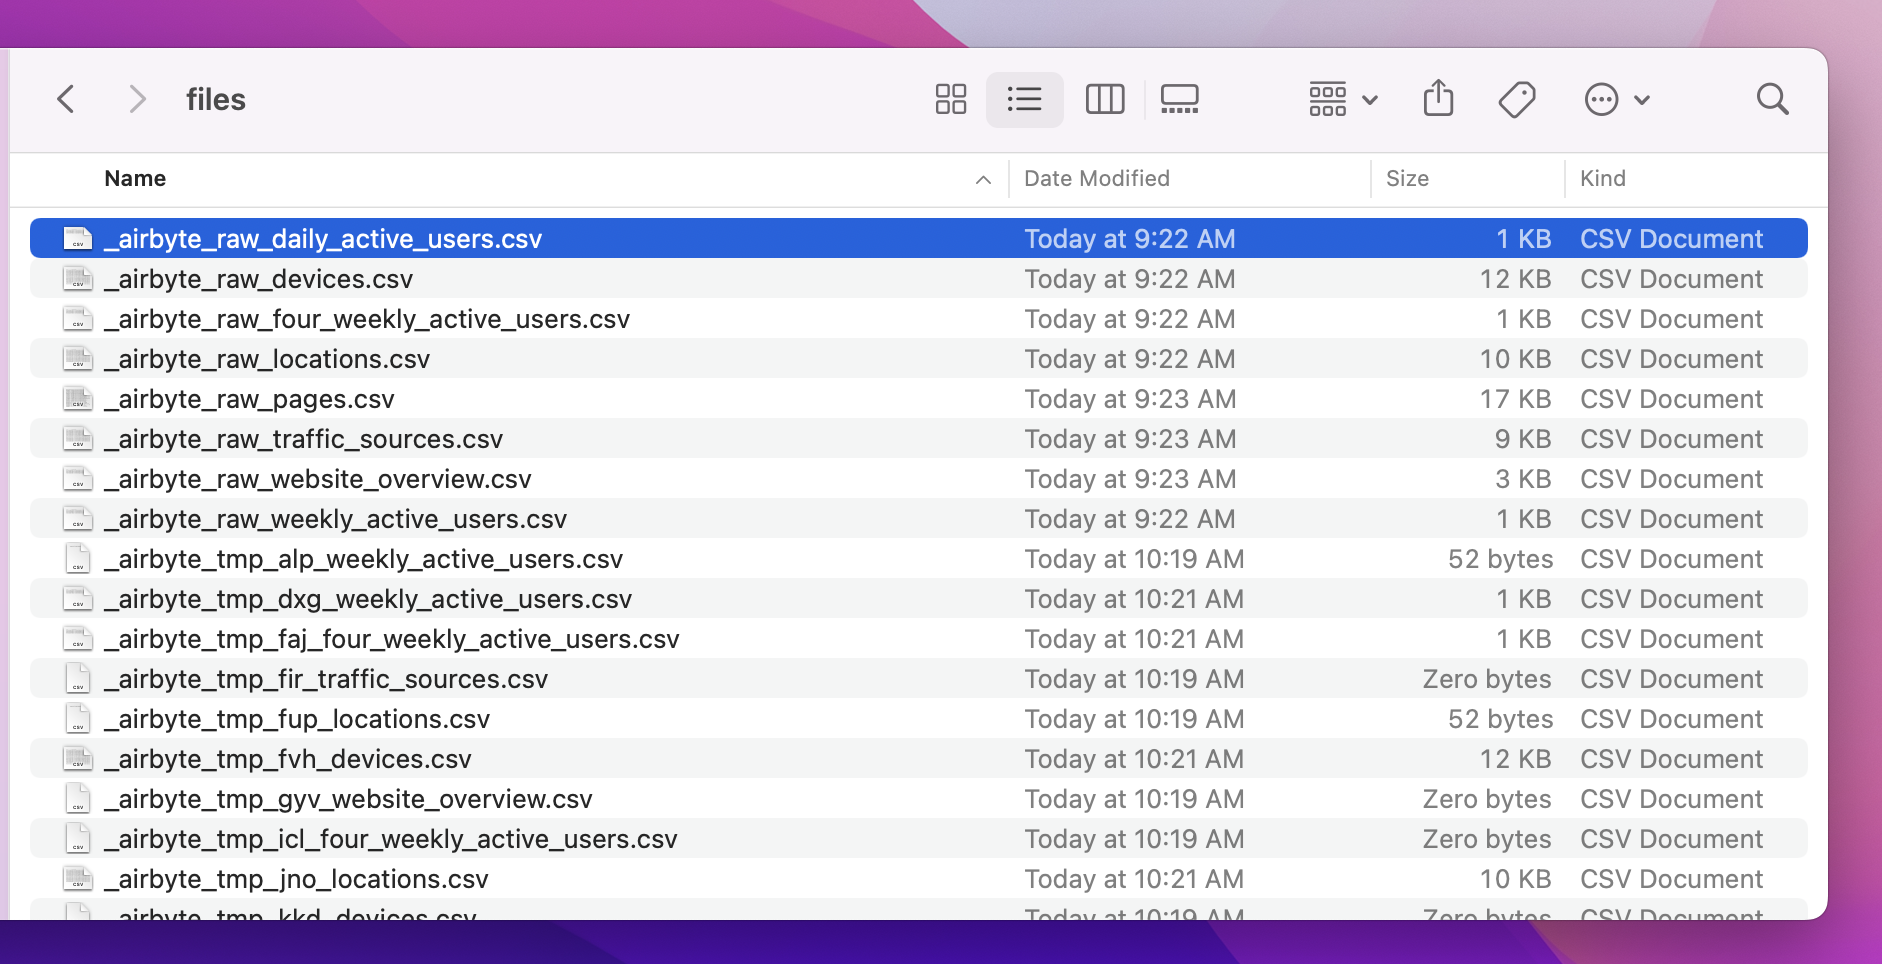Switch to gallery view
The height and width of the screenshot is (964, 1882).
click(x=1180, y=99)
